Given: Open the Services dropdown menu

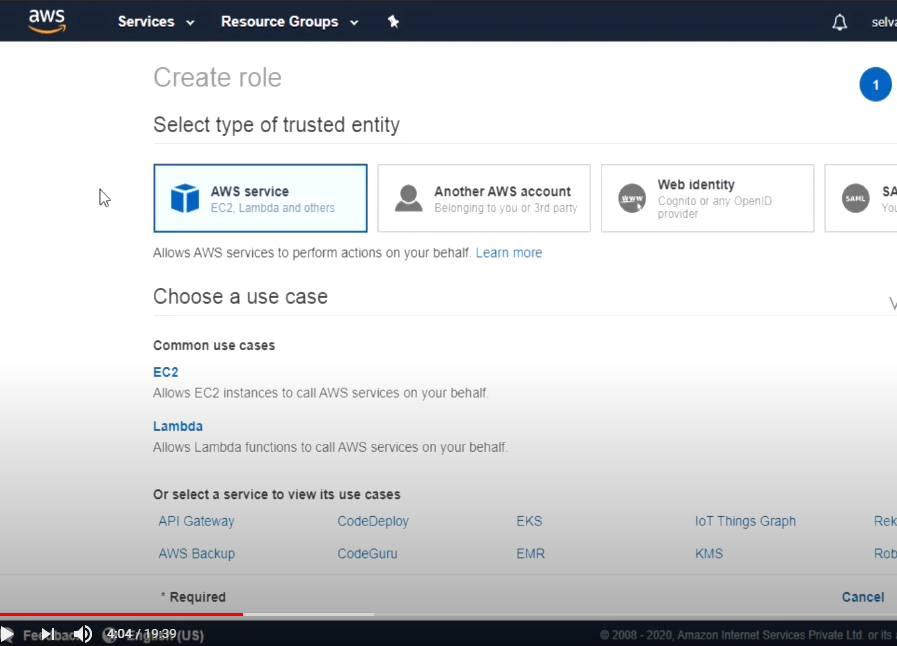Looking at the screenshot, I should pyautogui.click(x=156, y=22).
